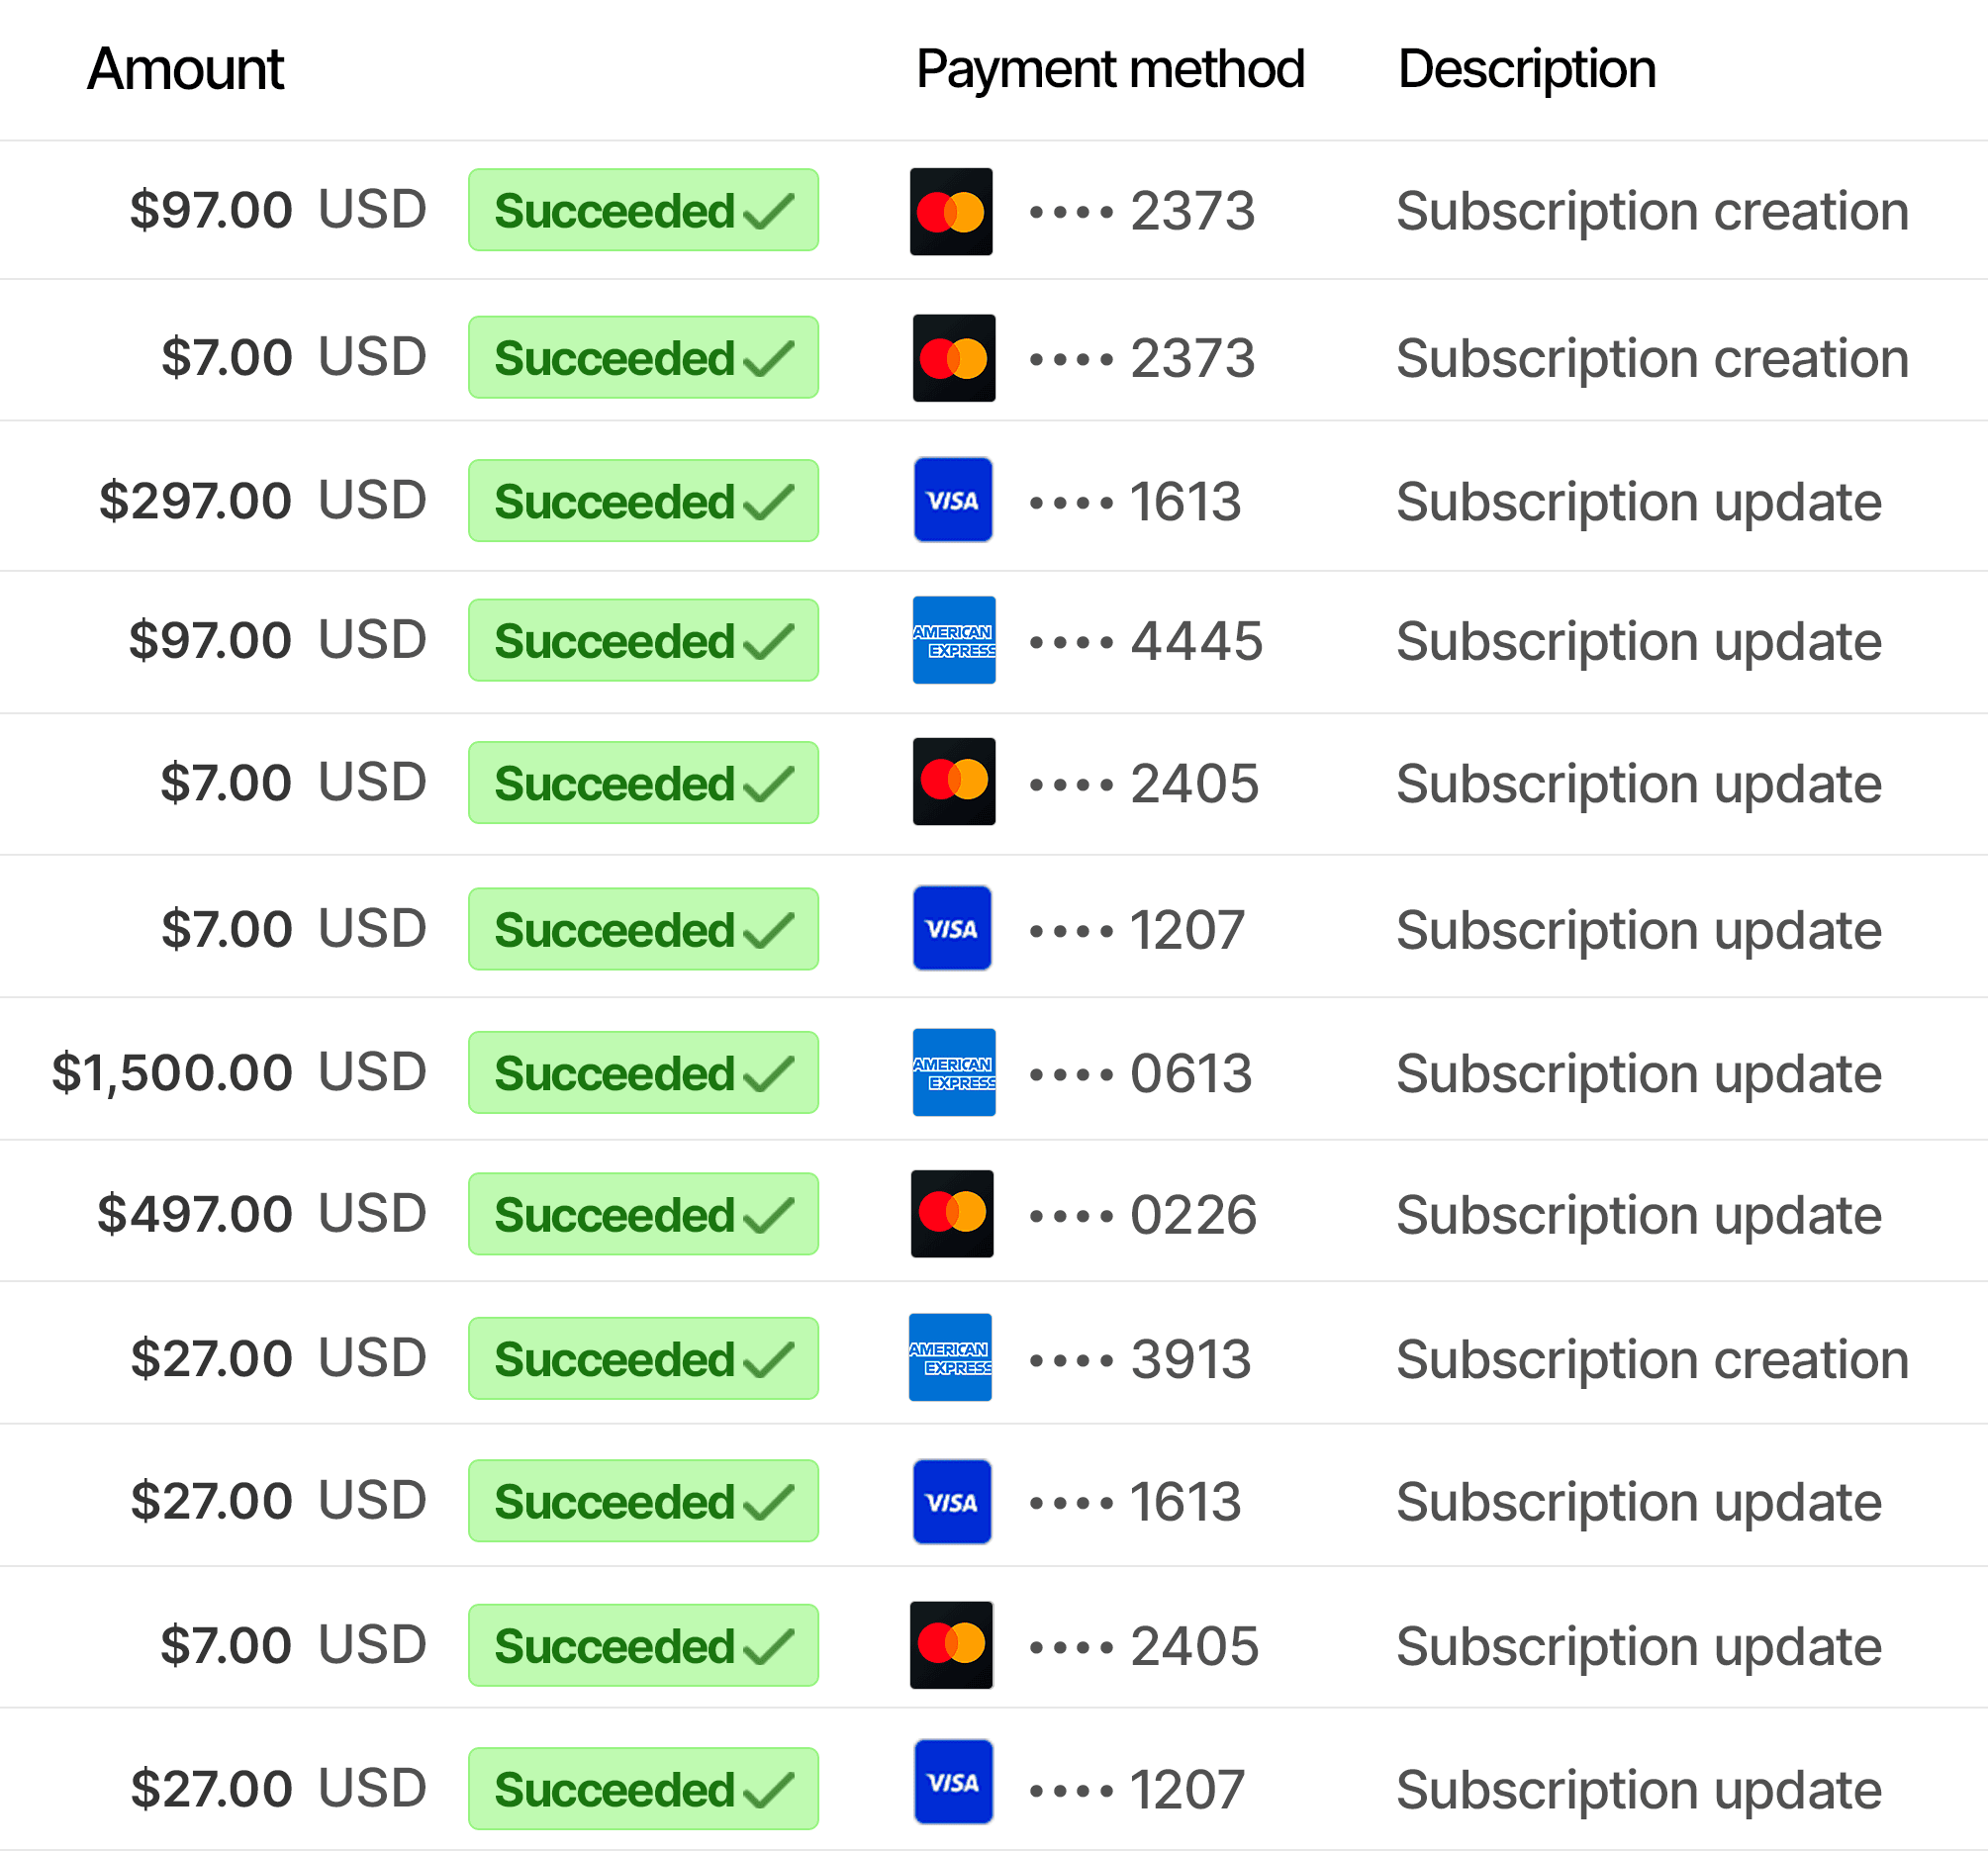The width and height of the screenshot is (1988, 1852).
Task: Open the $497.00 USD payment amount
Action: 261,1214
